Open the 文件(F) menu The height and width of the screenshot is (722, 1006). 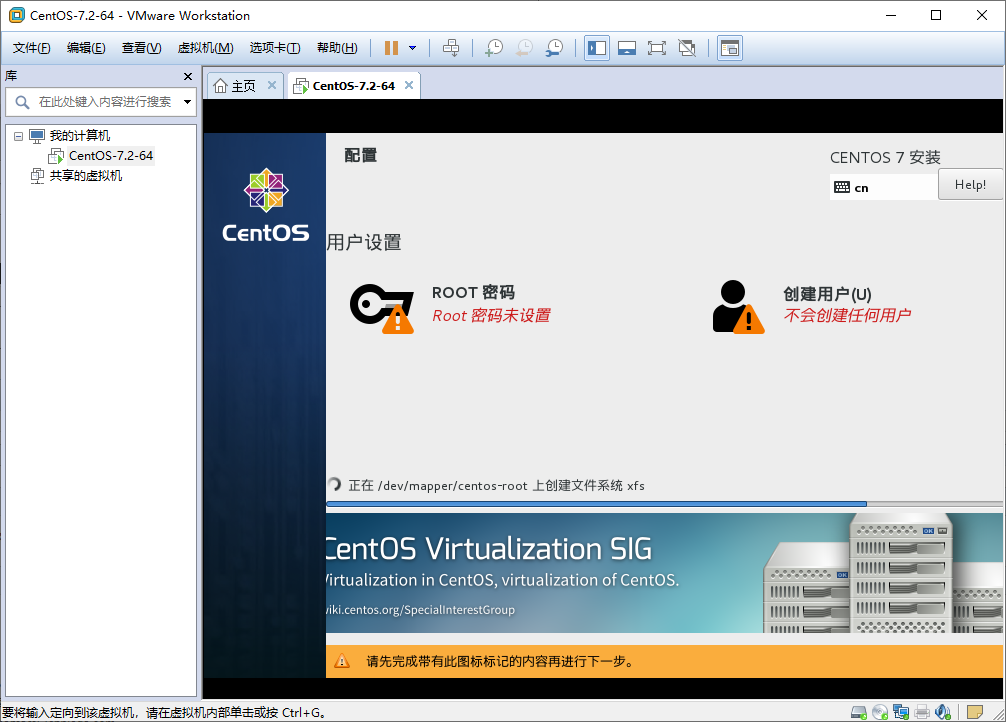click(x=31, y=48)
